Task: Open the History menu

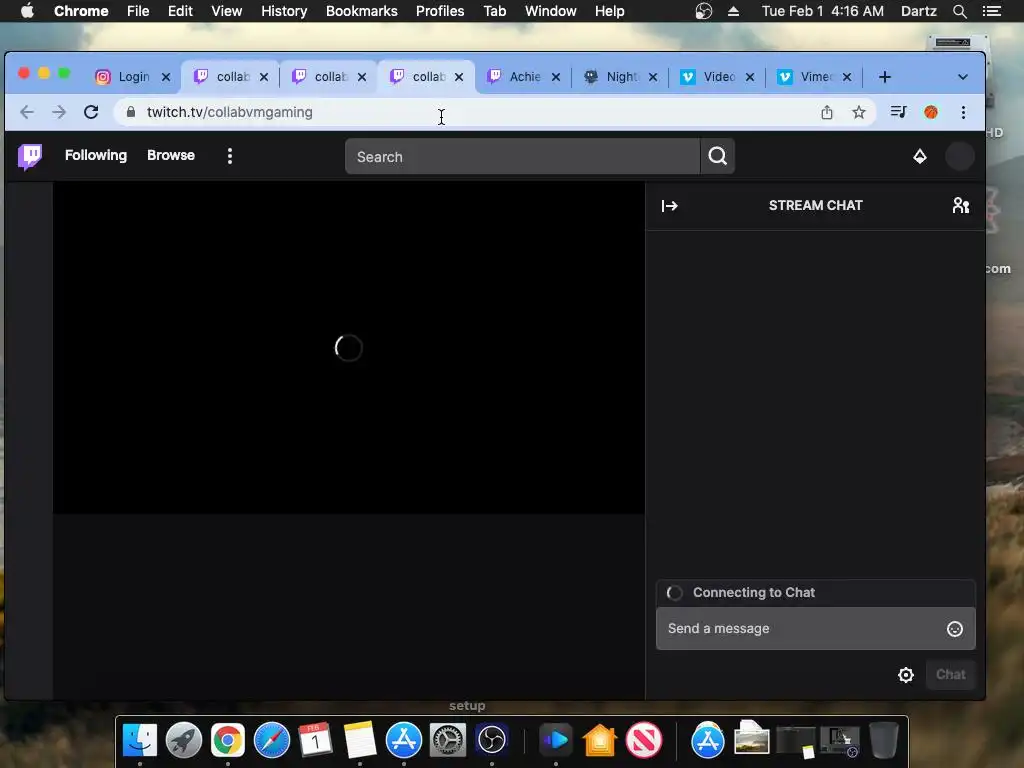Action: [x=283, y=11]
